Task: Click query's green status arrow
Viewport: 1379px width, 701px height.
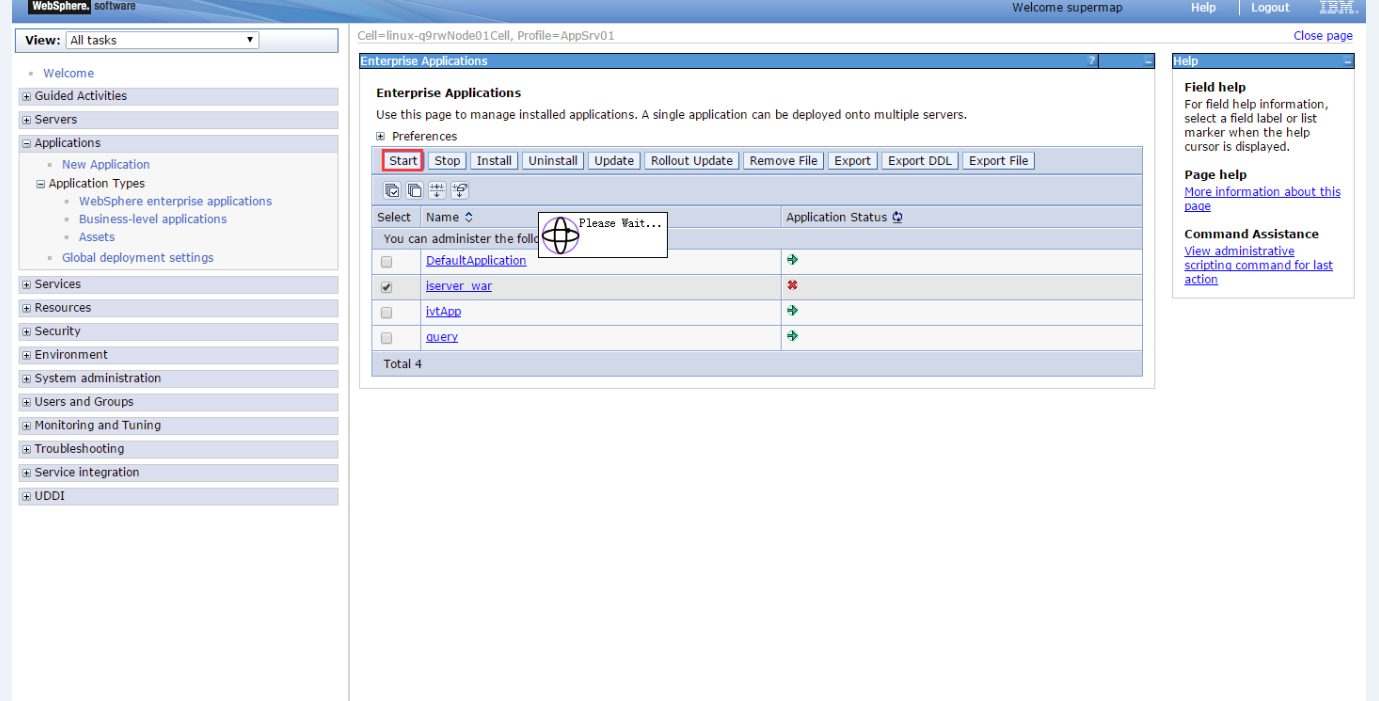Action: [792, 336]
